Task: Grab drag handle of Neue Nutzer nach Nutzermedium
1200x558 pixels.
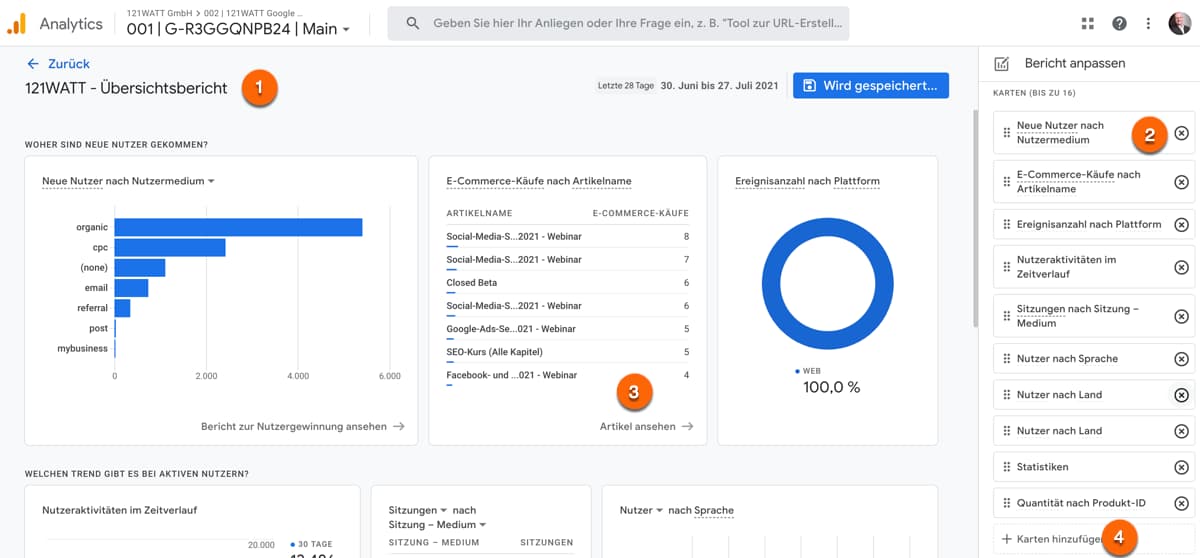Action: [x=1006, y=133]
